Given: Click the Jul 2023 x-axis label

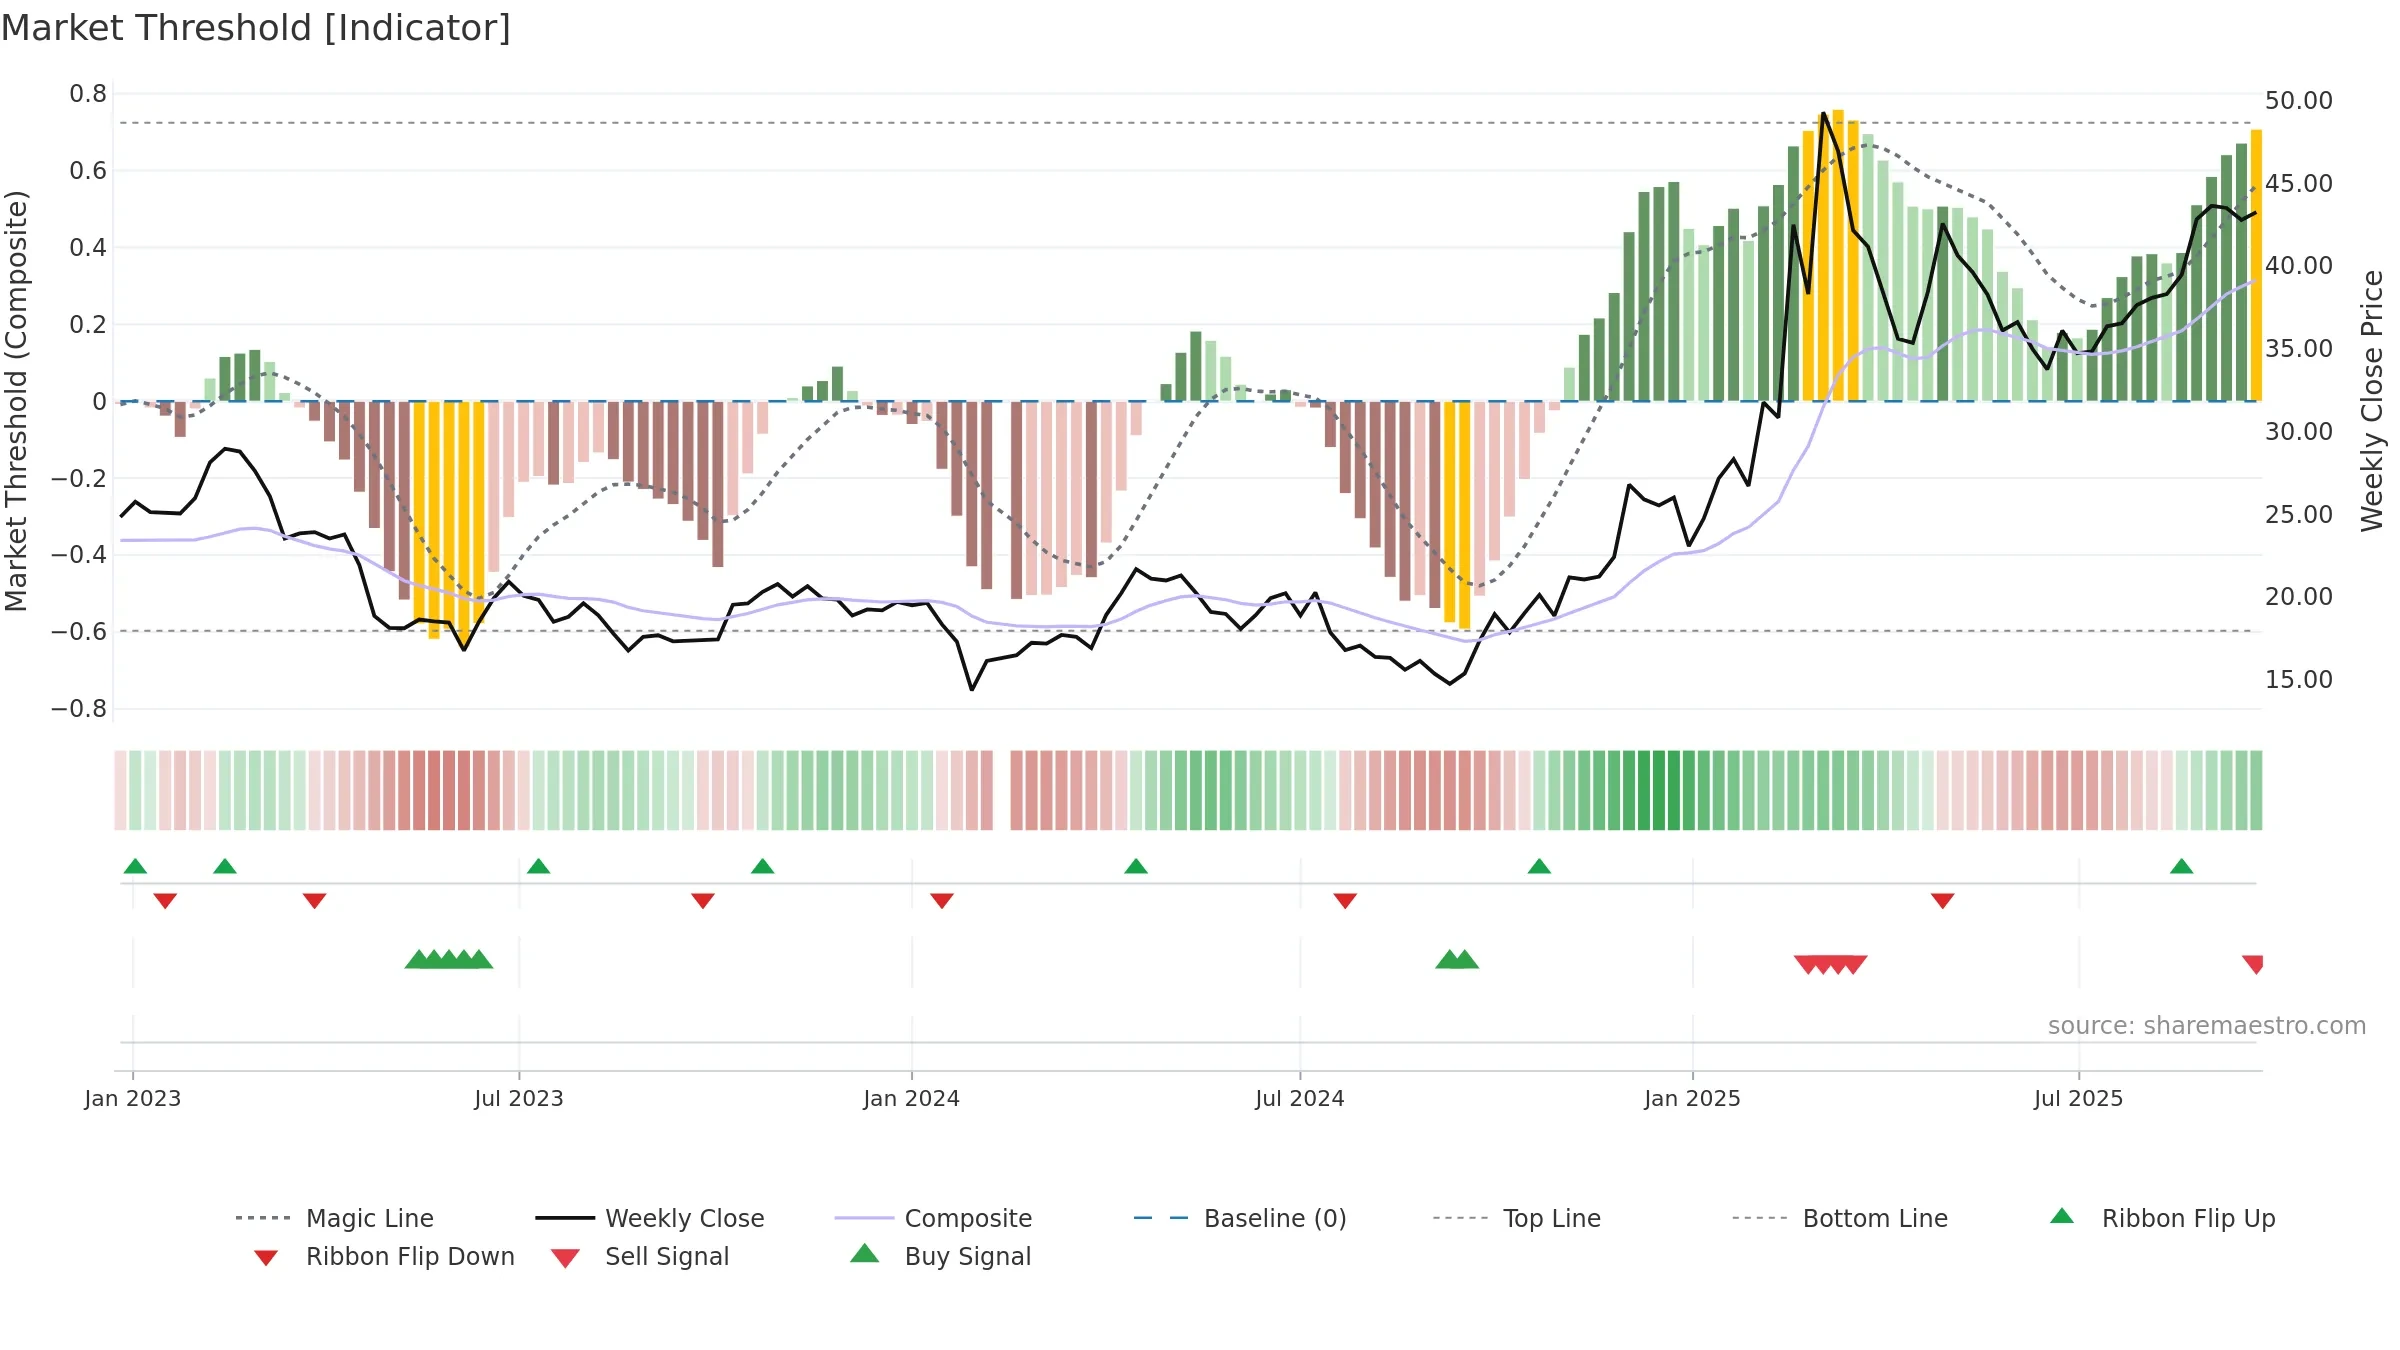Looking at the screenshot, I should [x=519, y=1099].
